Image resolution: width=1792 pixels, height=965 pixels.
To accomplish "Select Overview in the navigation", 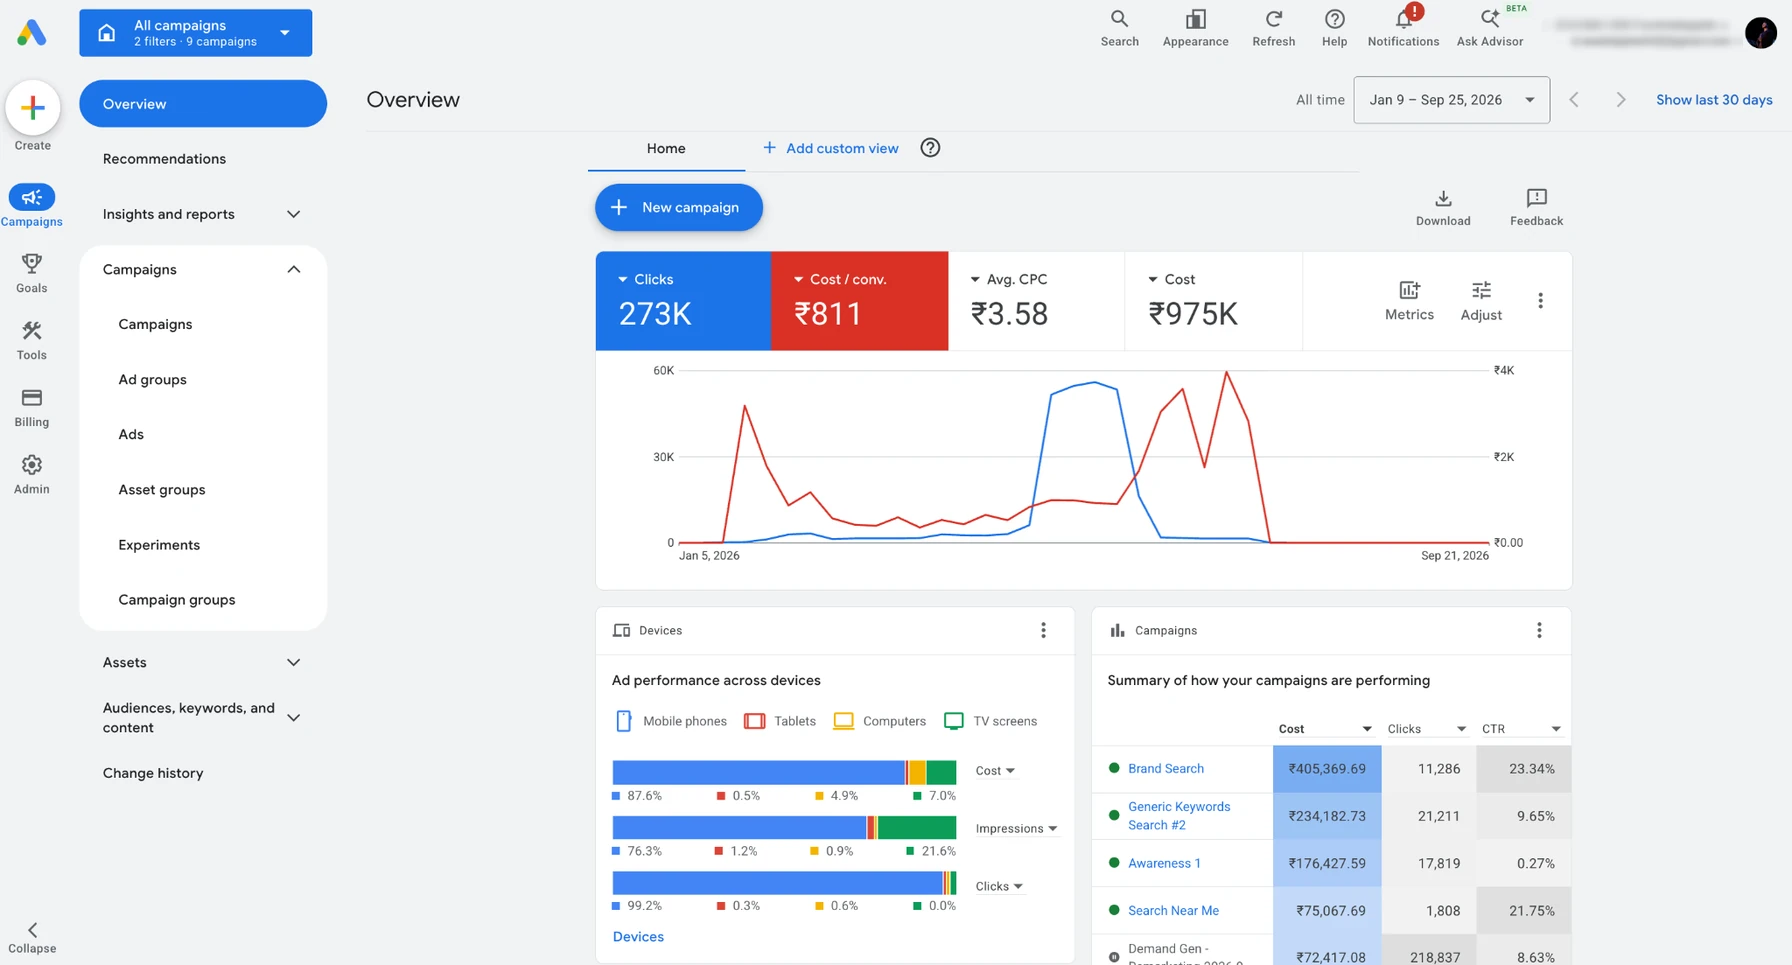I will (203, 104).
